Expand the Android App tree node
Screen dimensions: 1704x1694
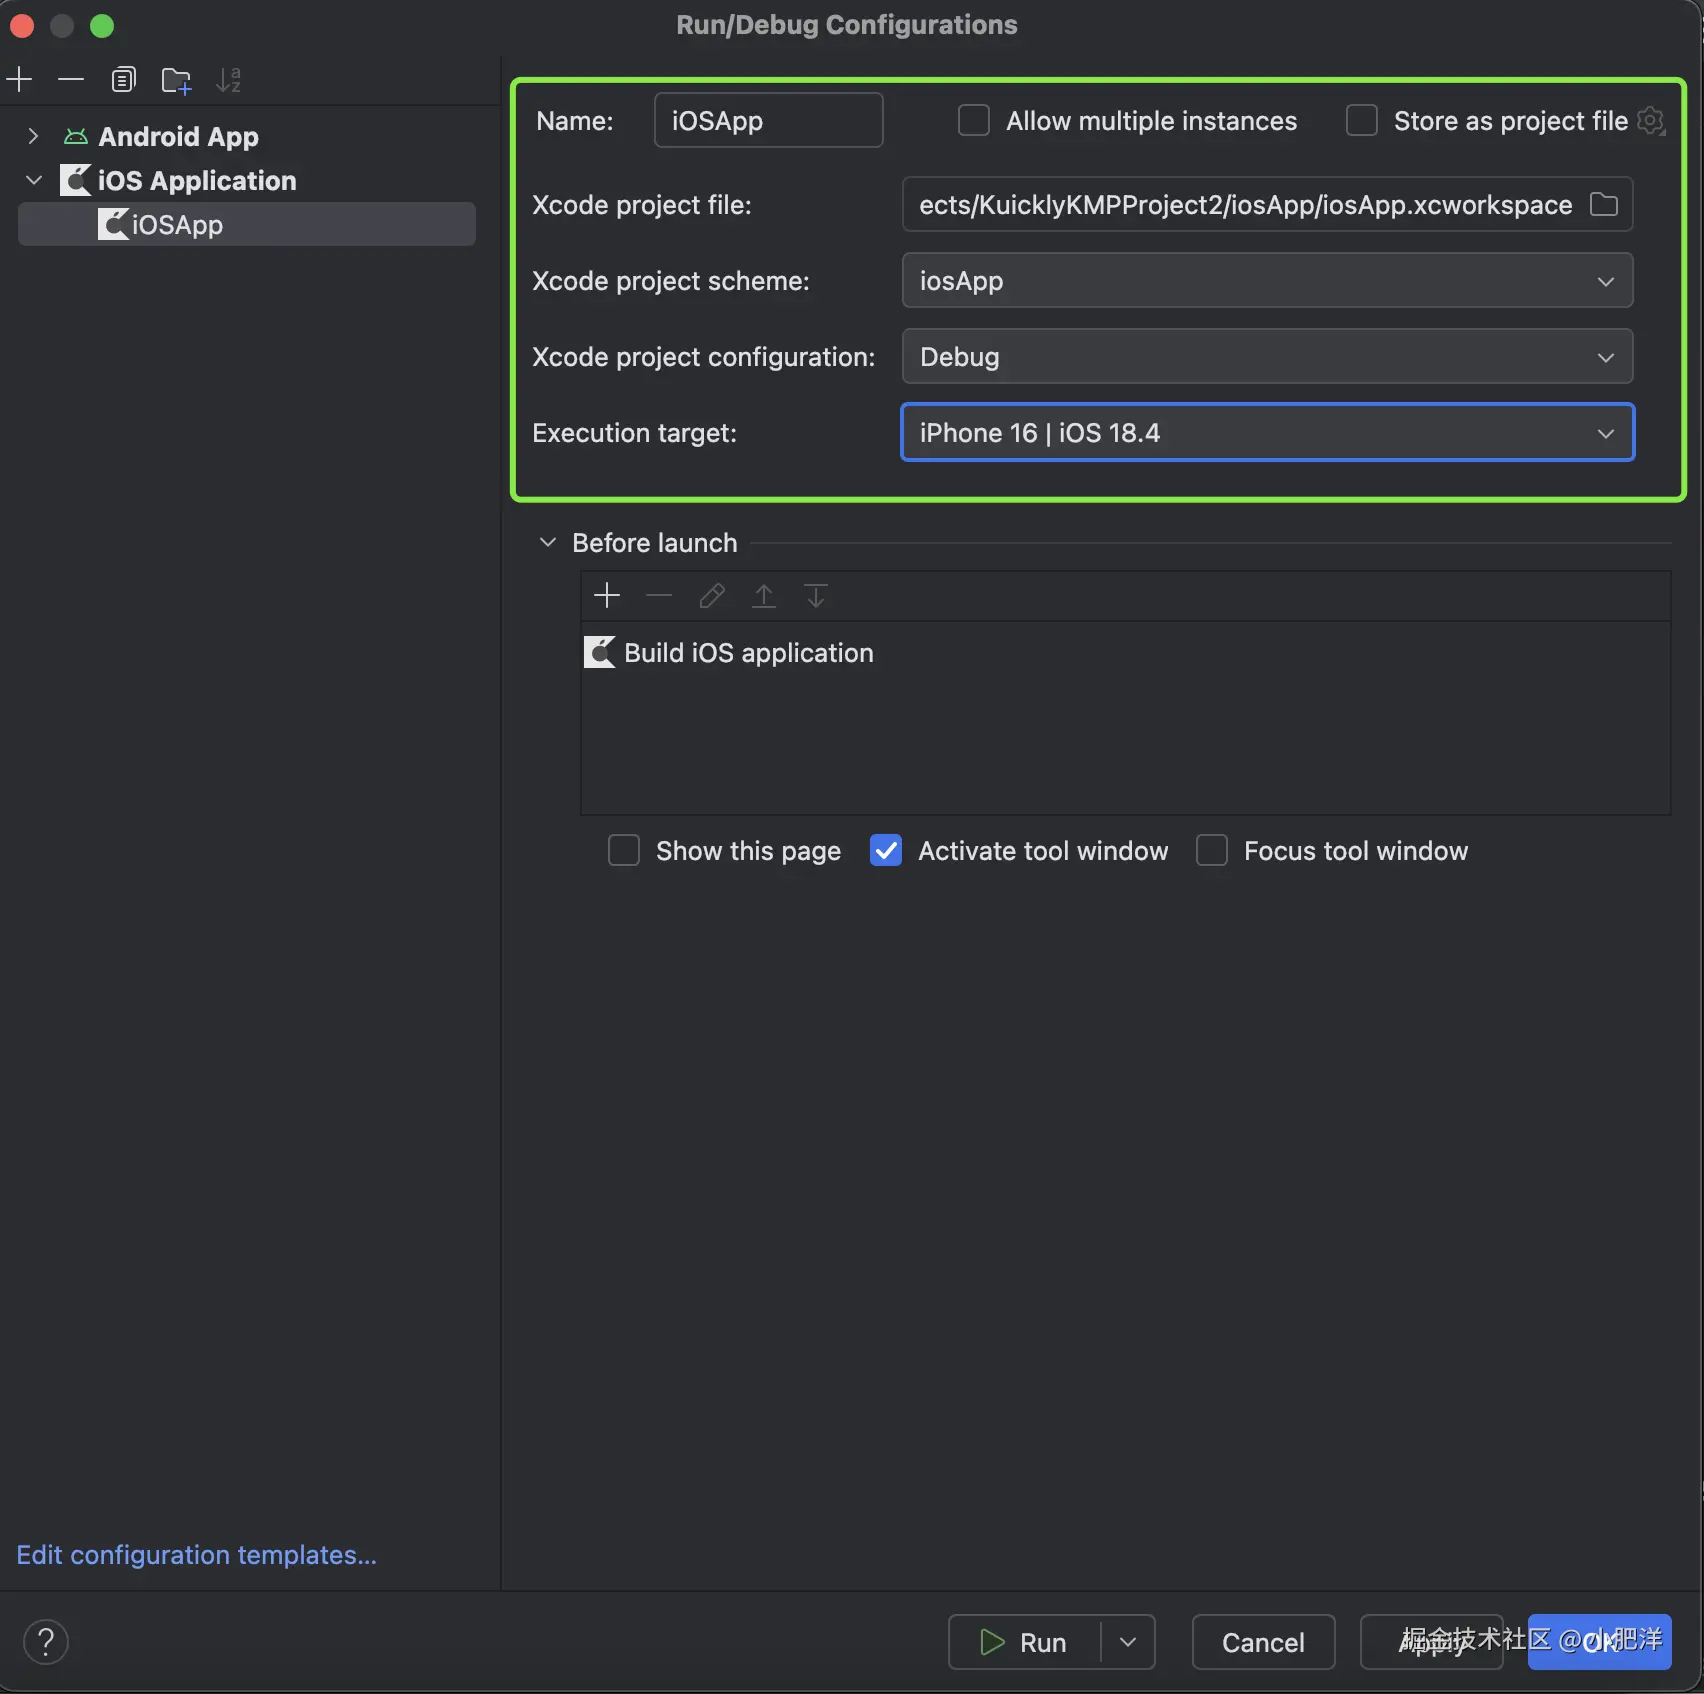tap(33, 136)
